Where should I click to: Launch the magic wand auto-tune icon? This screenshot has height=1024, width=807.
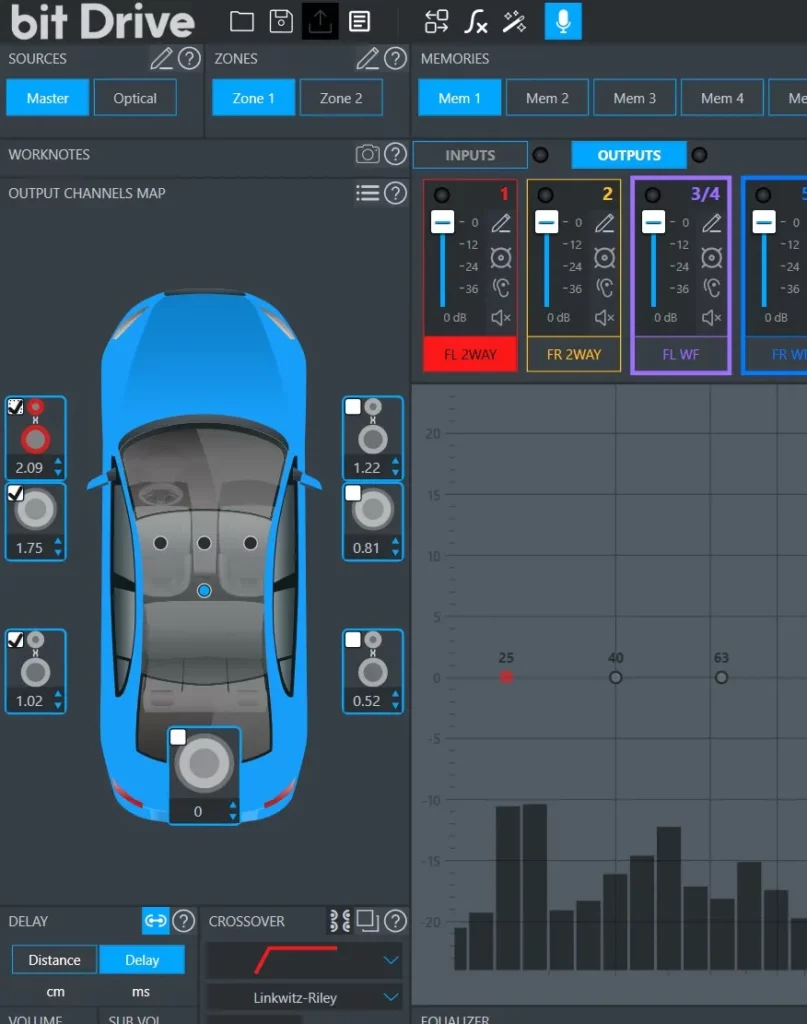(514, 22)
